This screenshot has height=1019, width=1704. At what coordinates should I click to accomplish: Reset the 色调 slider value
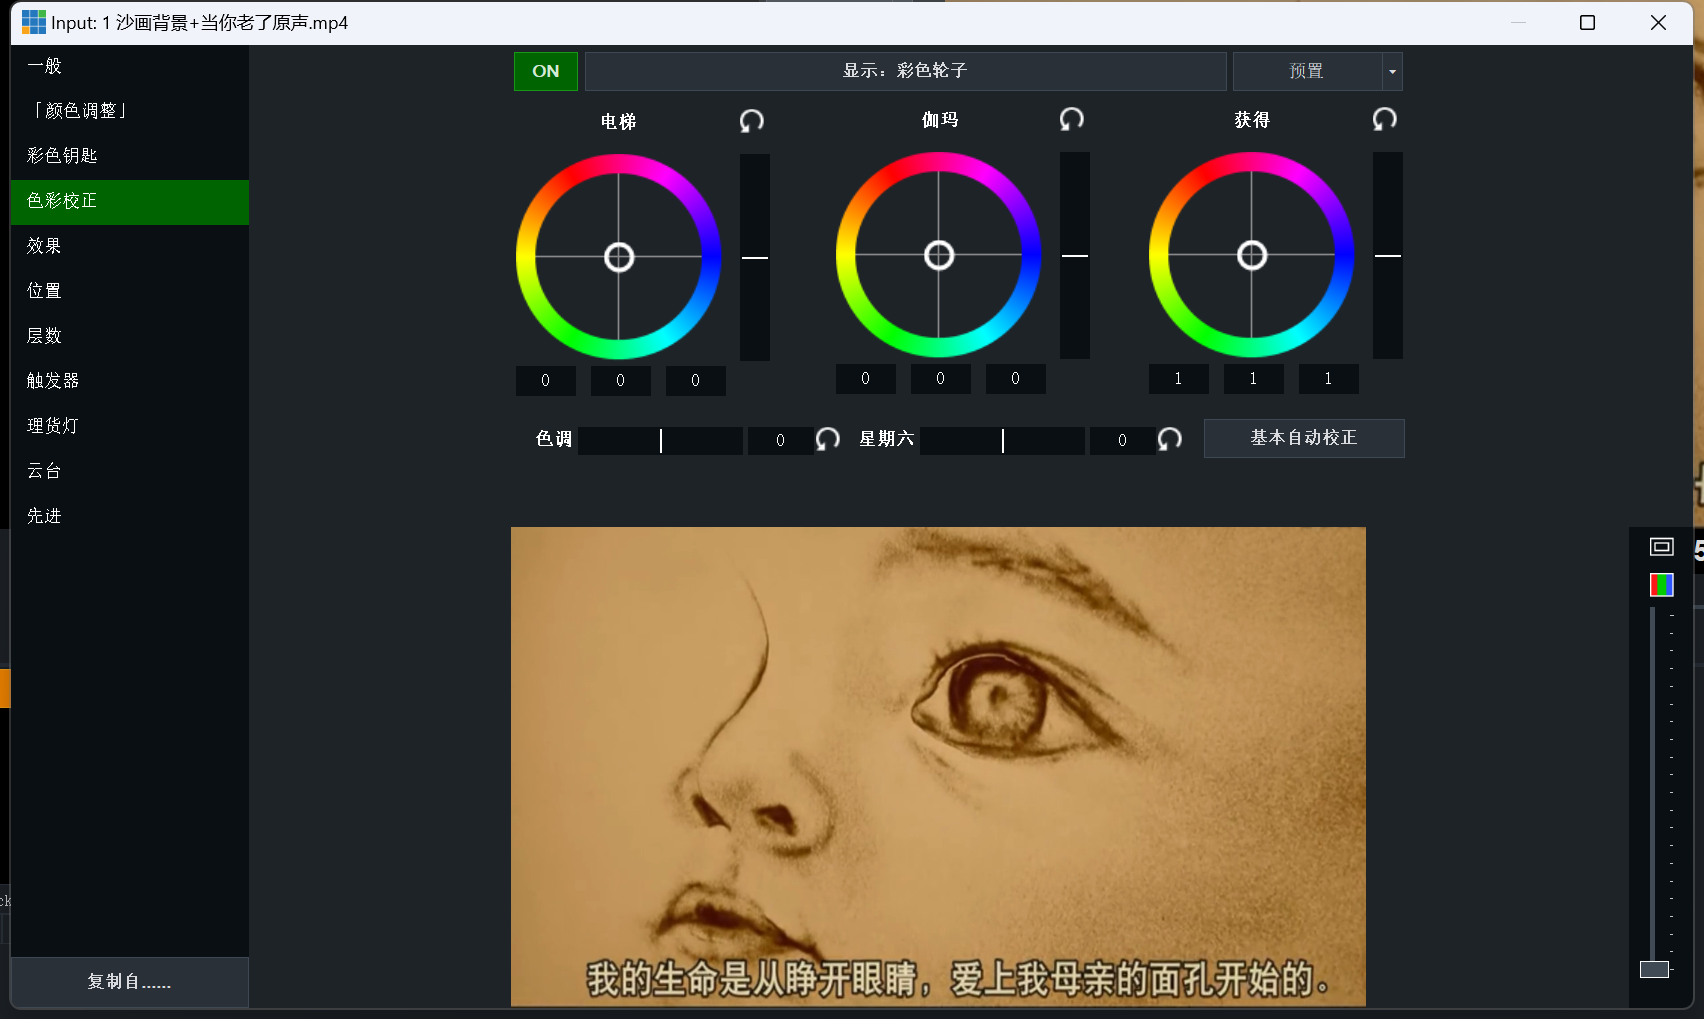point(827,439)
